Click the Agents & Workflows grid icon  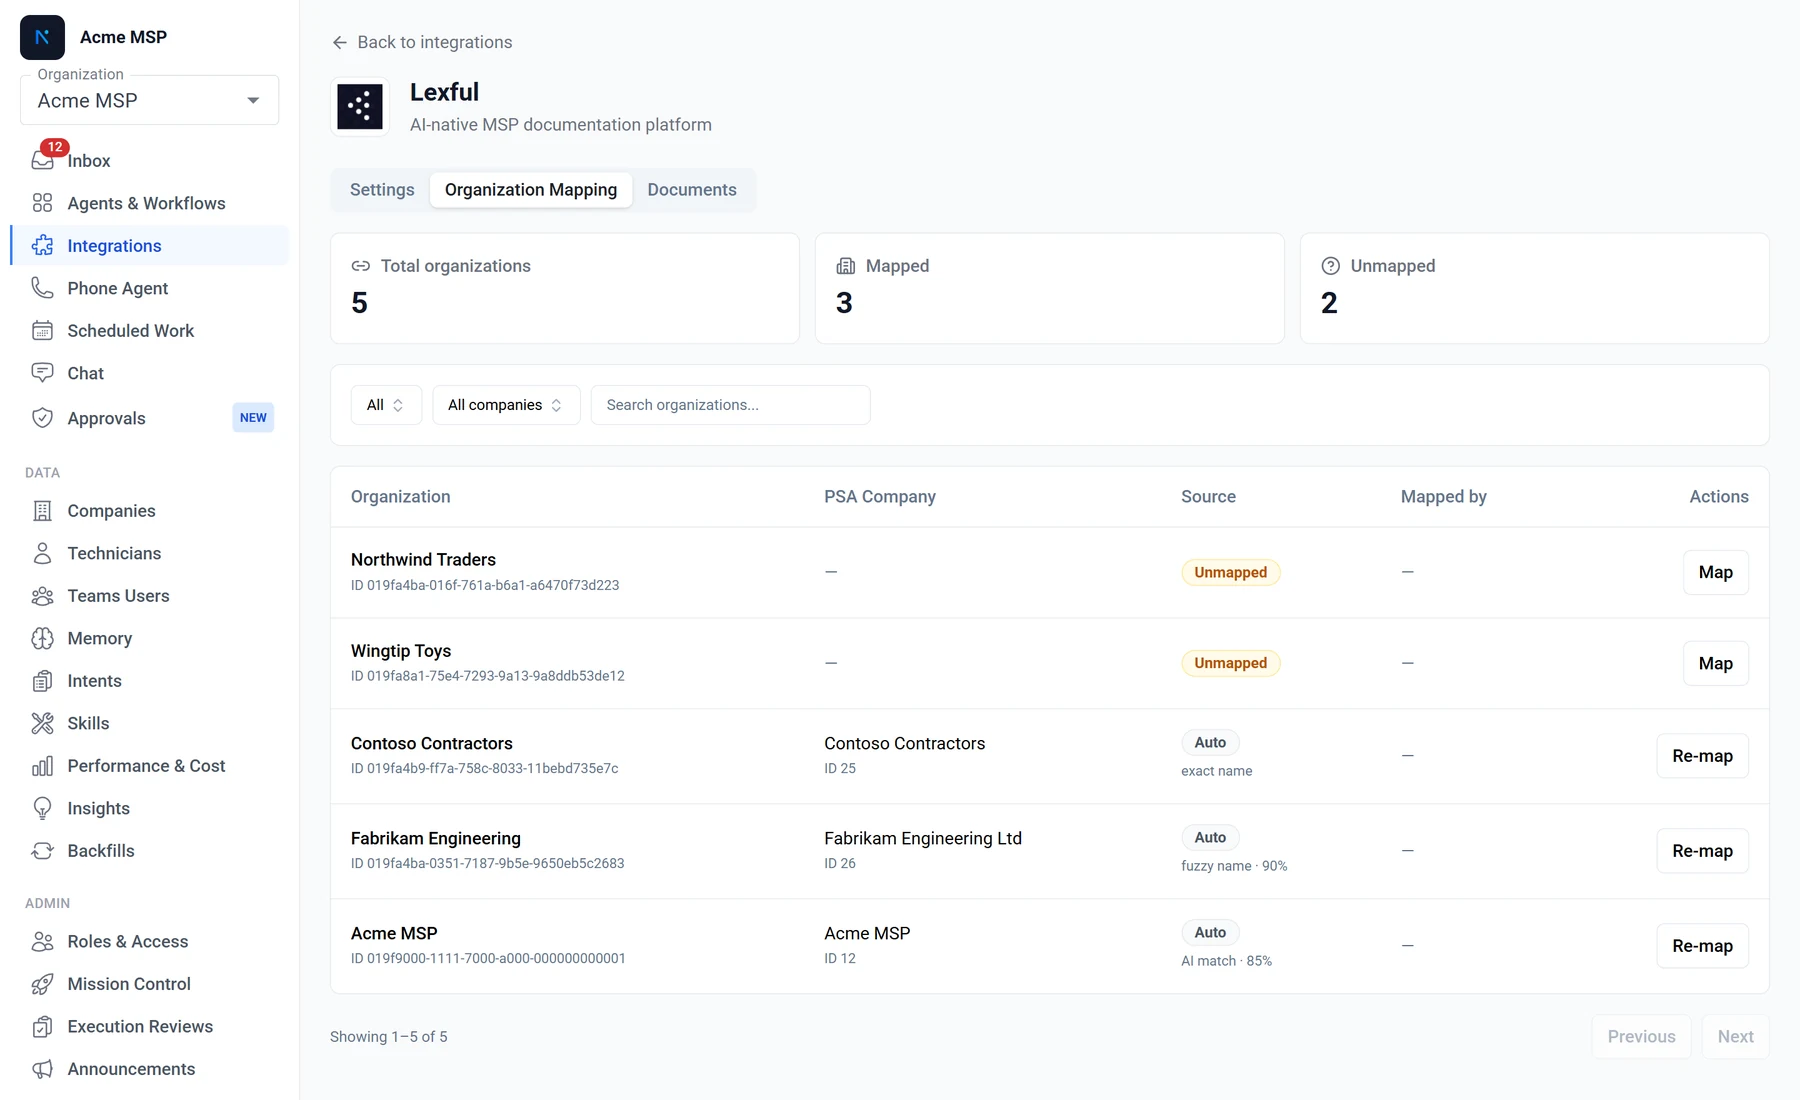(x=42, y=203)
